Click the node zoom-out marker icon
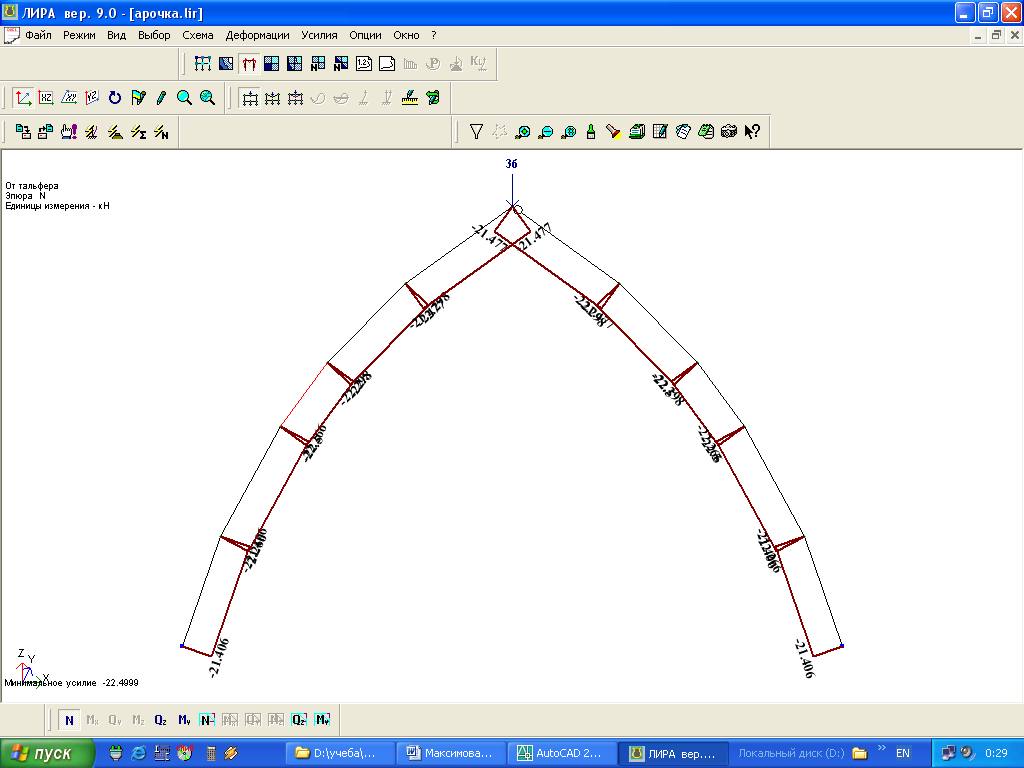Viewport: 1024px width, 768px height. tap(545, 132)
